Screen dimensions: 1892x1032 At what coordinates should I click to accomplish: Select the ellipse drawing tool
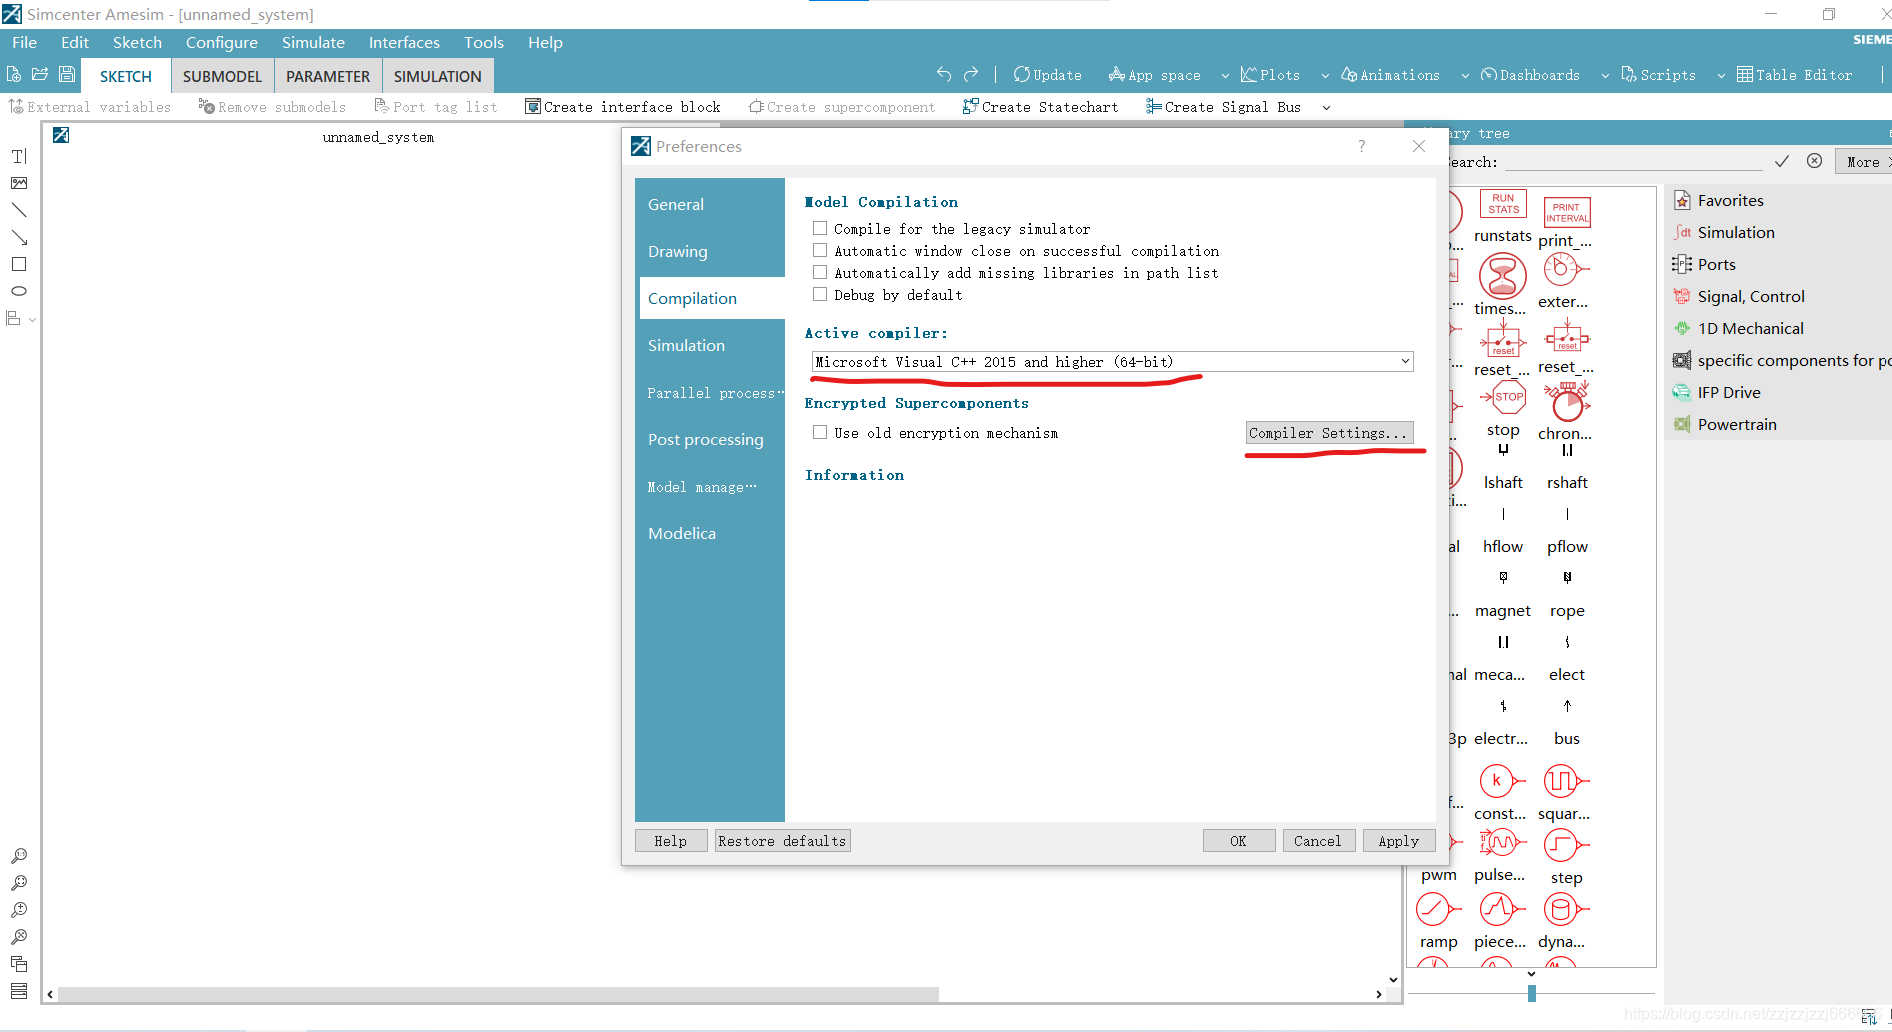(x=19, y=291)
